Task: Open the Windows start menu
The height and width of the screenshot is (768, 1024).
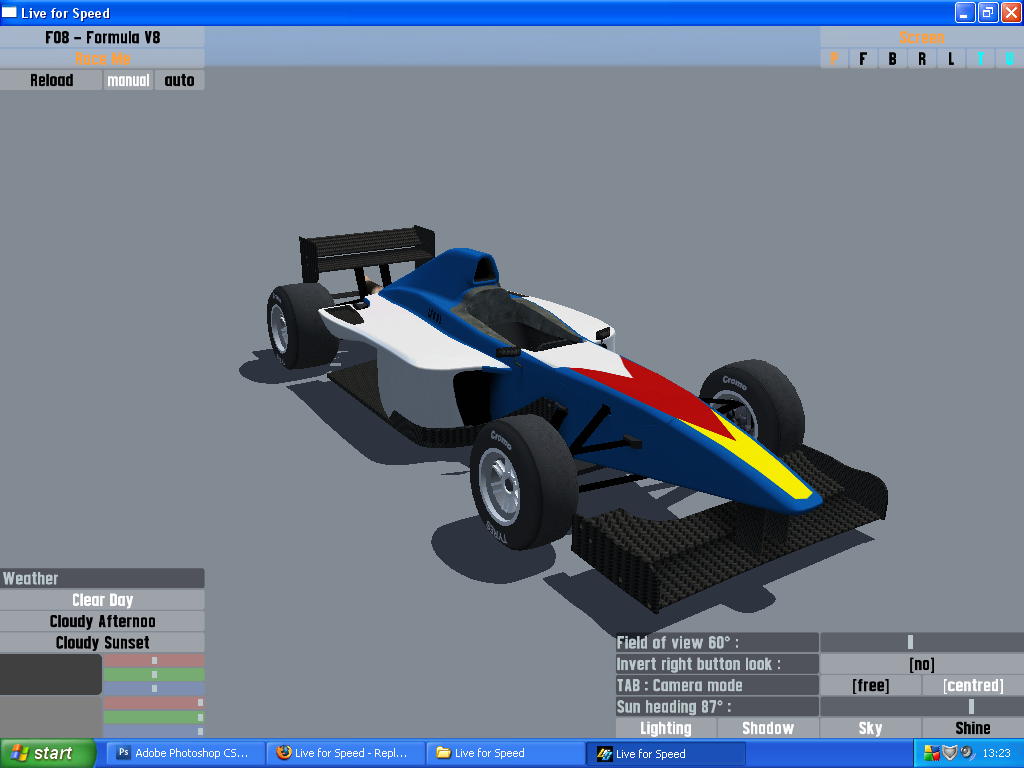Action: click(x=48, y=753)
